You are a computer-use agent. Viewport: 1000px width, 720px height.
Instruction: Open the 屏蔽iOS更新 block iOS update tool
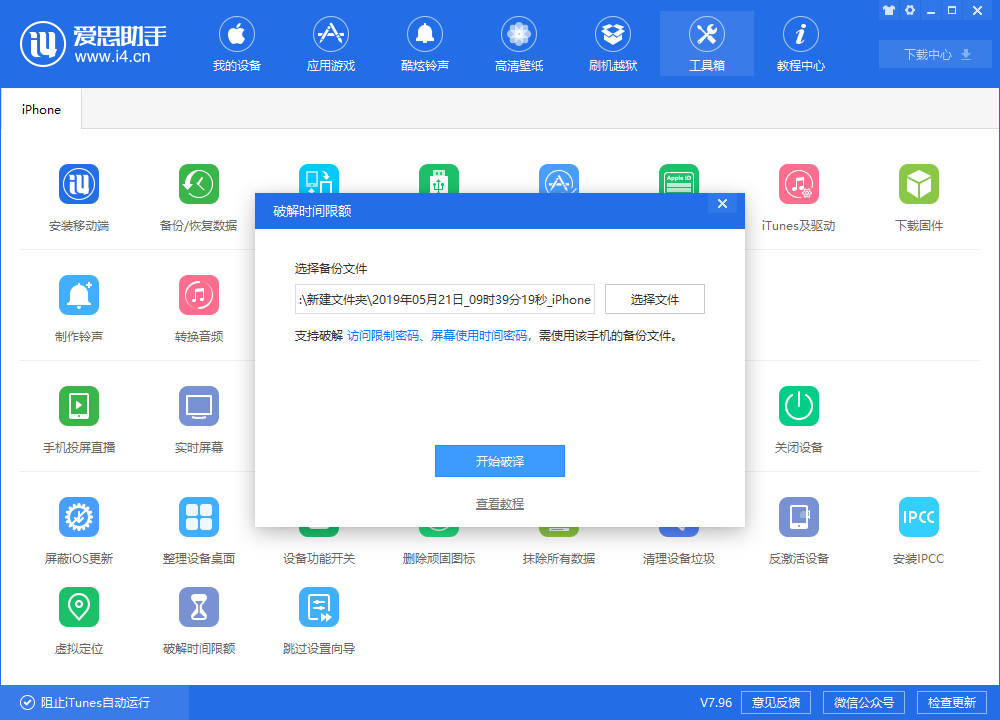tap(79, 528)
